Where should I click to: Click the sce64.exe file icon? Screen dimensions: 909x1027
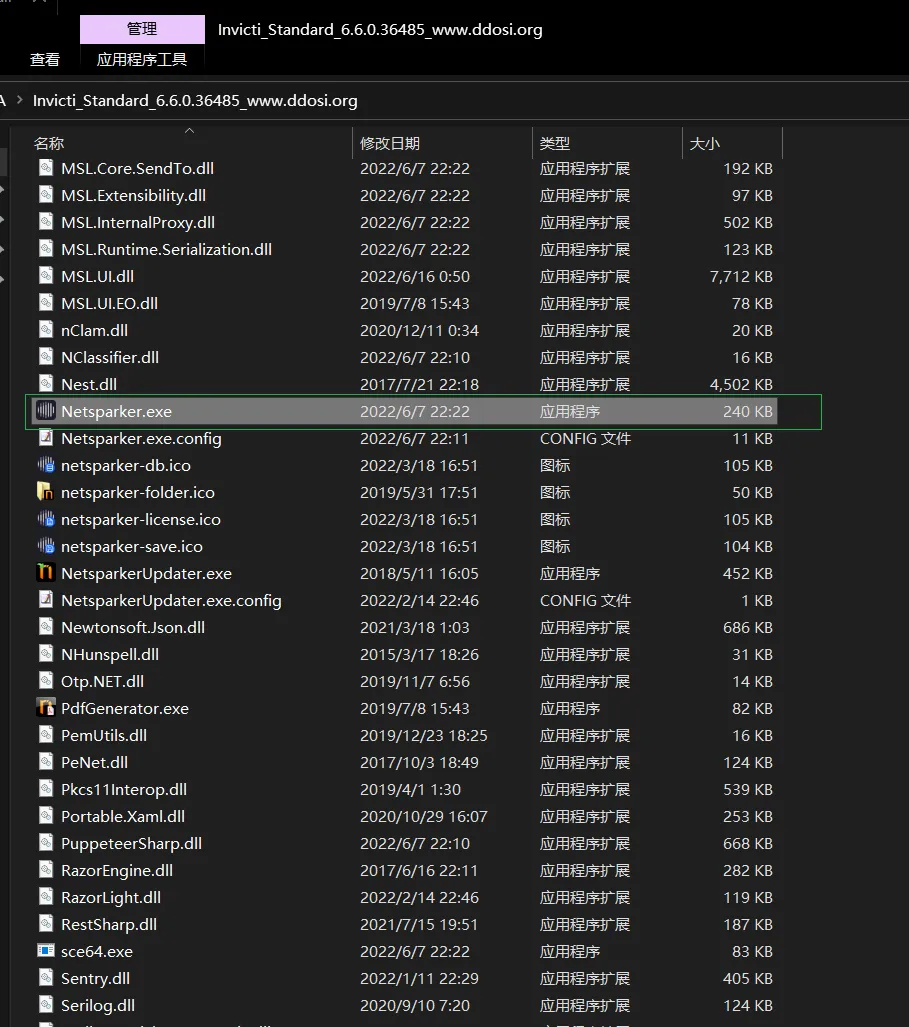coord(46,950)
